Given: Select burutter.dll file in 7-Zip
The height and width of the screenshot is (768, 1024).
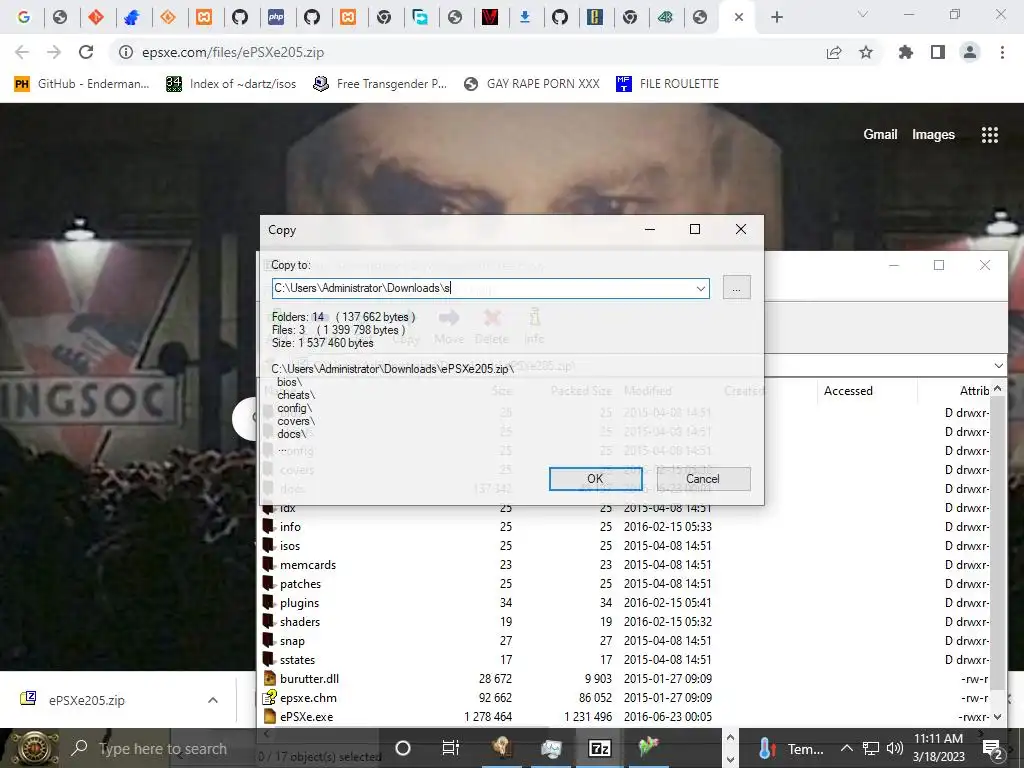Looking at the screenshot, I should (x=309, y=679).
